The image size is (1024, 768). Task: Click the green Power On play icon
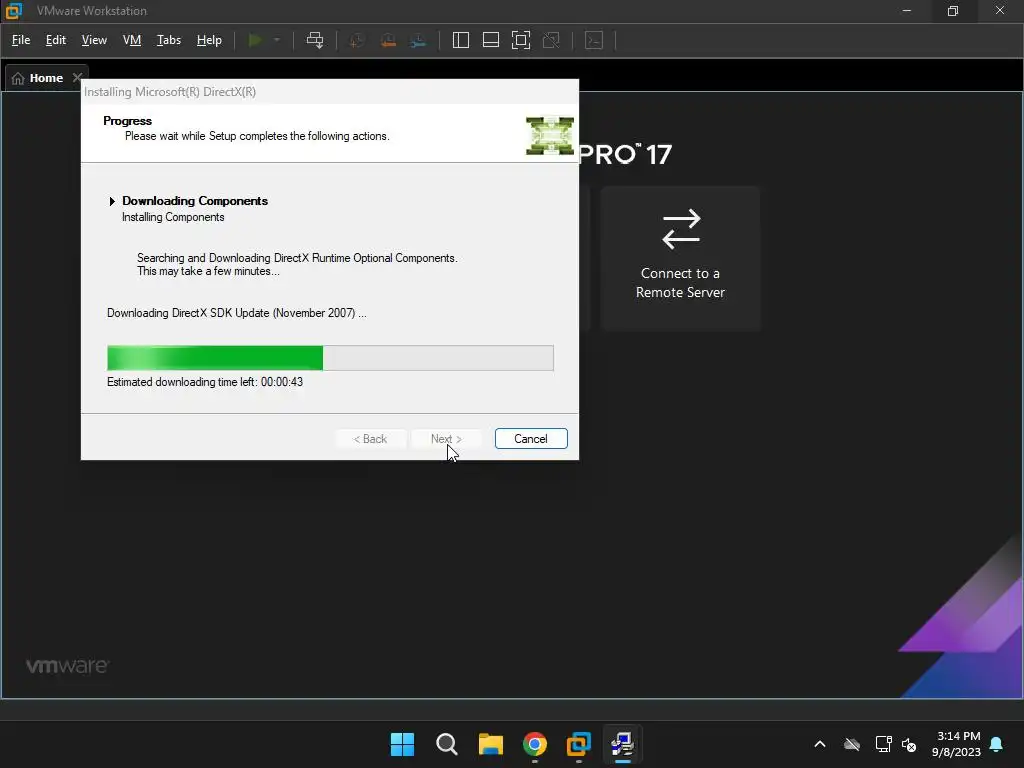click(255, 40)
